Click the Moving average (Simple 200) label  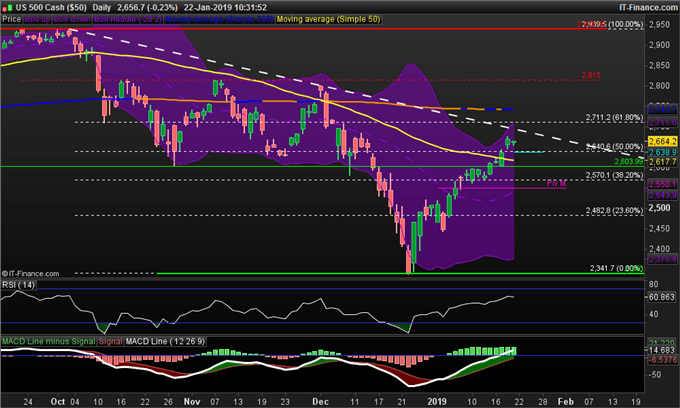(219, 19)
